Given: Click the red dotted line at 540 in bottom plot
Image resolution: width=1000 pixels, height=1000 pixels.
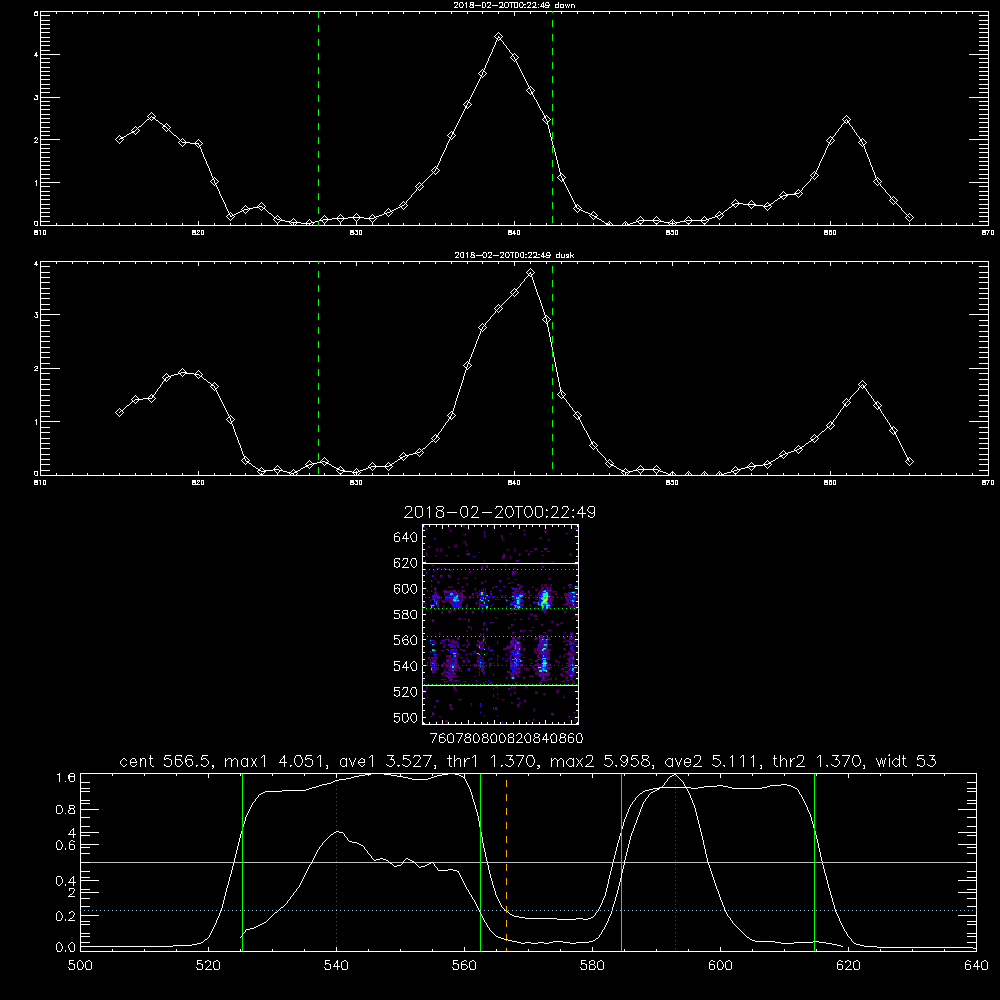Looking at the screenshot, I should tap(337, 861).
